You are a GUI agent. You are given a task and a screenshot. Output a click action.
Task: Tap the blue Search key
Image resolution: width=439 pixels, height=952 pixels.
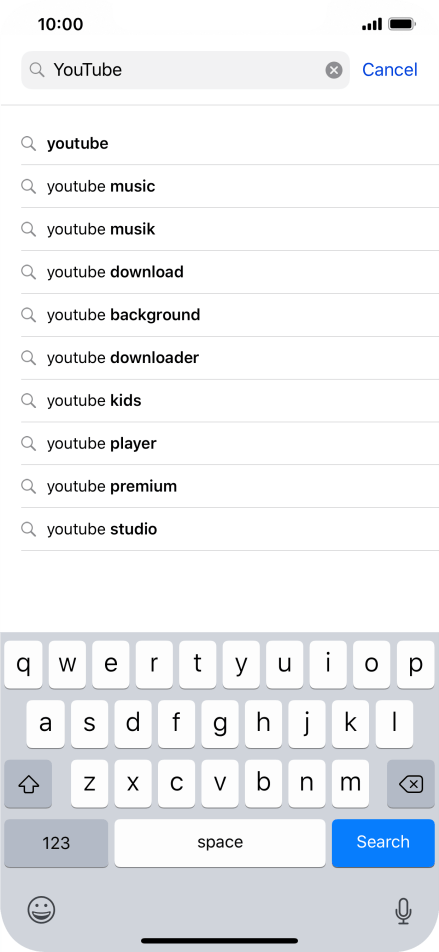coord(383,843)
